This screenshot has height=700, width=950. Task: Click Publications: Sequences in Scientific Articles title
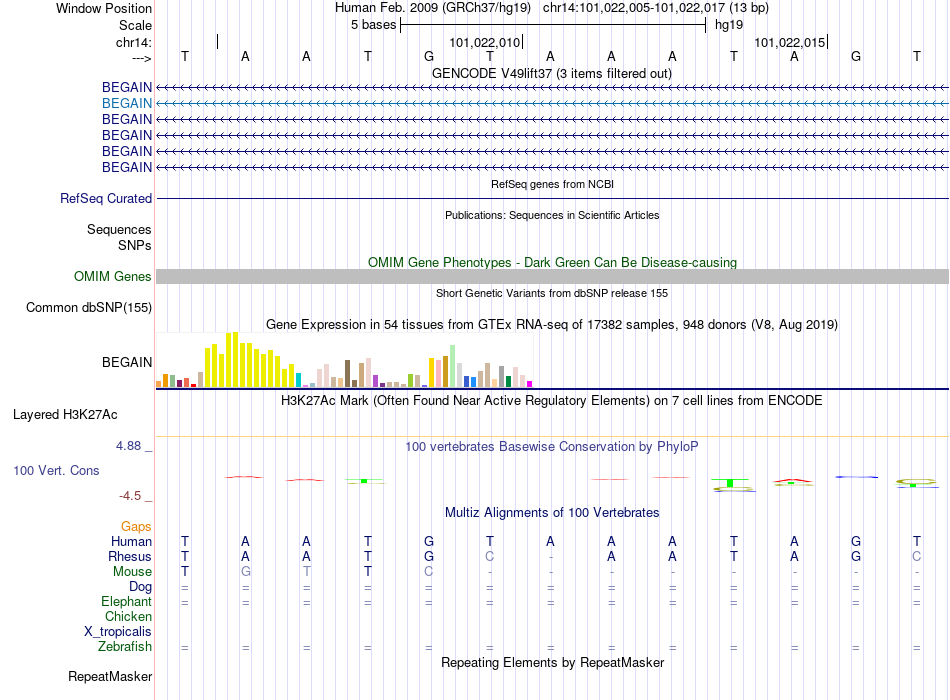click(552, 215)
